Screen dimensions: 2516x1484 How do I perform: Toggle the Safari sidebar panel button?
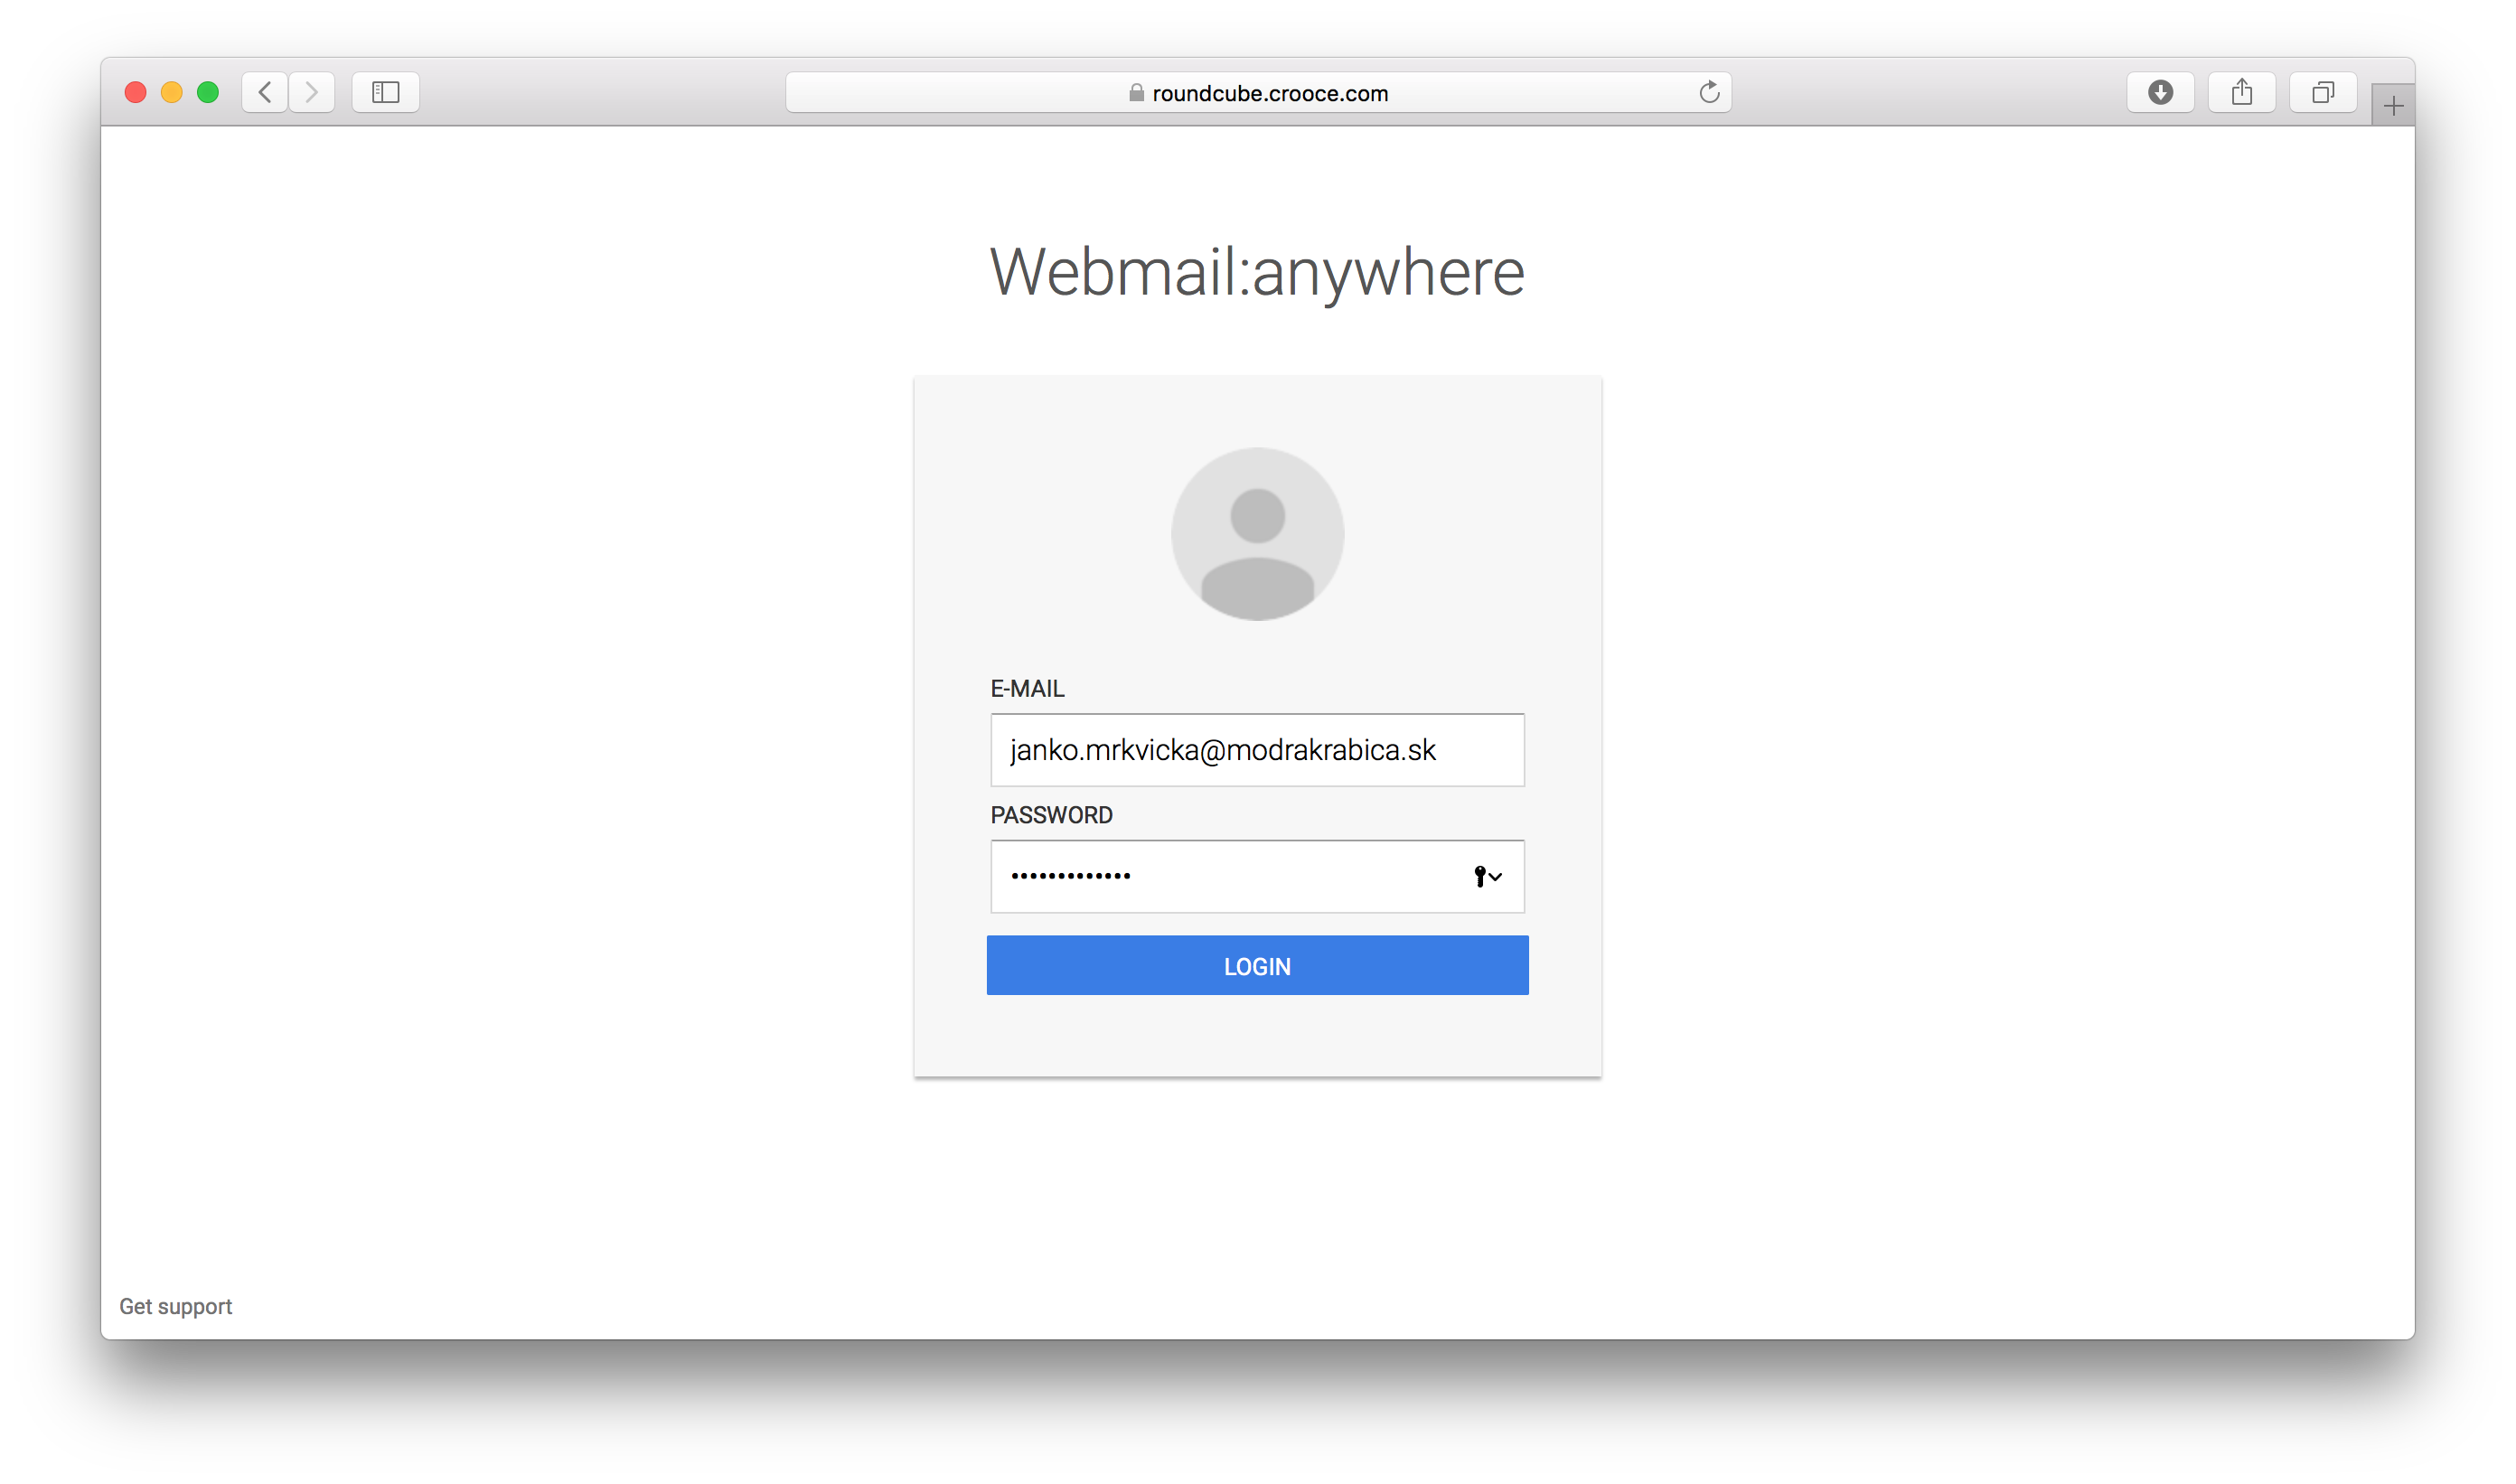pos(386,92)
